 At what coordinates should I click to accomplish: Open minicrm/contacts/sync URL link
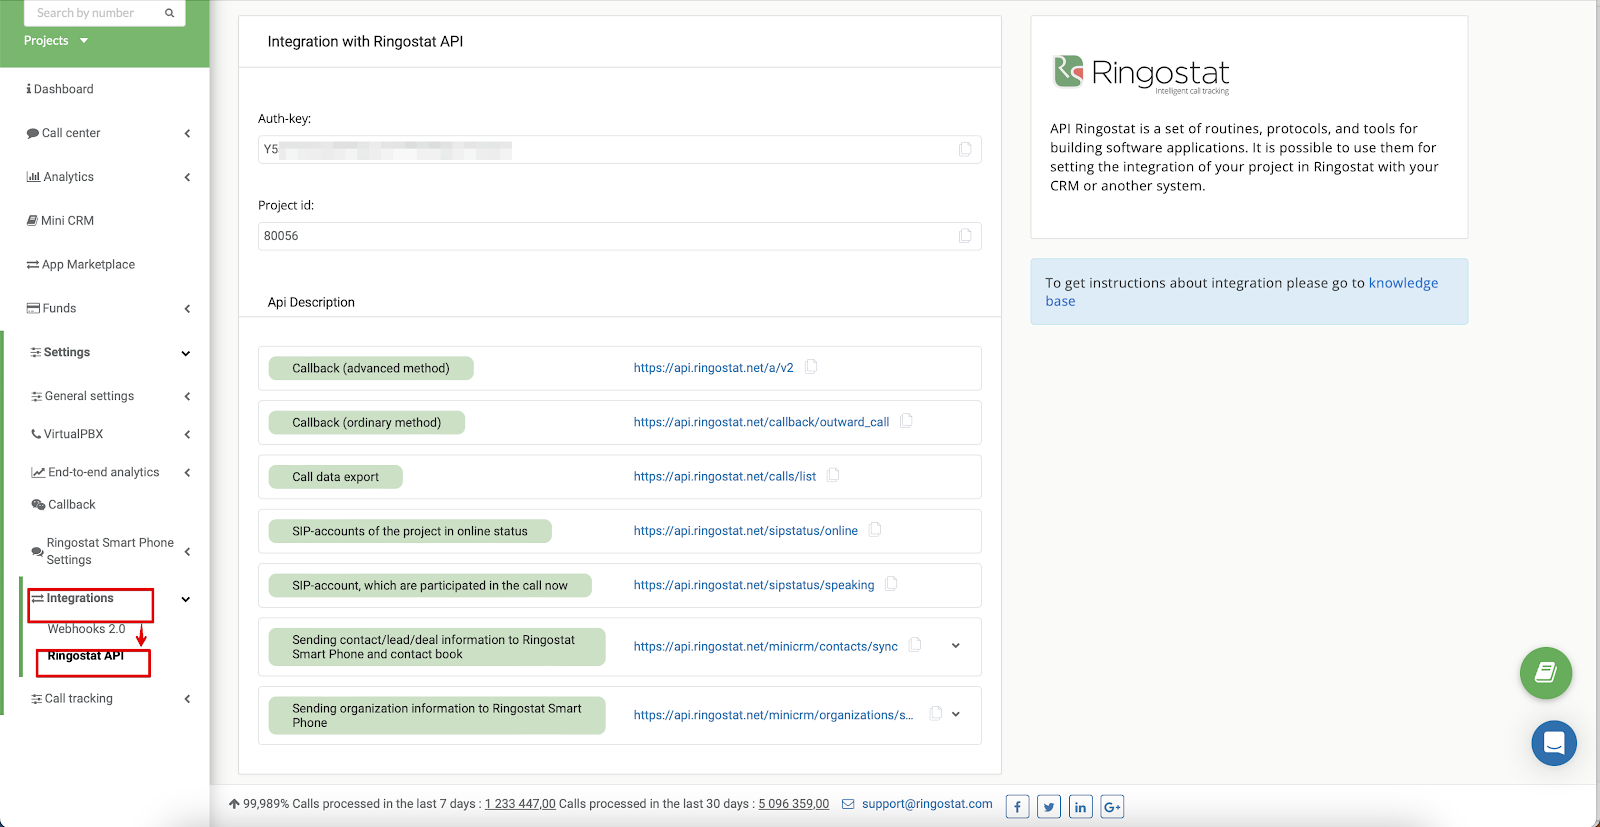tap(765, 647)
